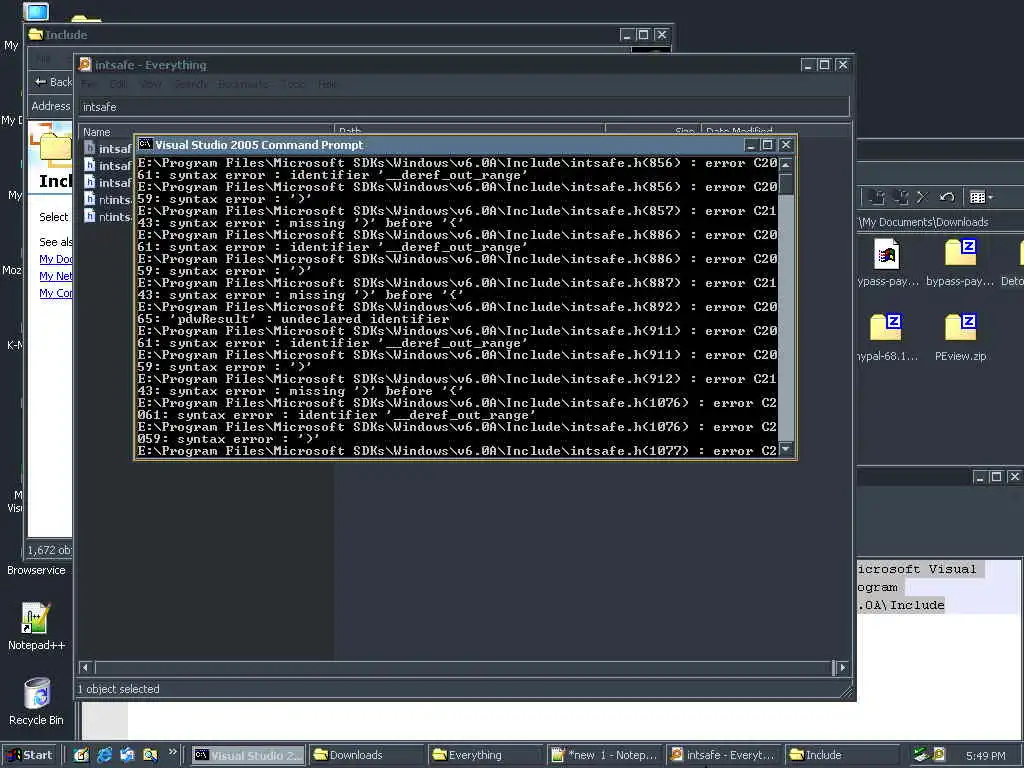This screenshot has height=768, width=1024.
Task: Select the bypass-pay zip archive icon
Action: [x=960, y=254]
